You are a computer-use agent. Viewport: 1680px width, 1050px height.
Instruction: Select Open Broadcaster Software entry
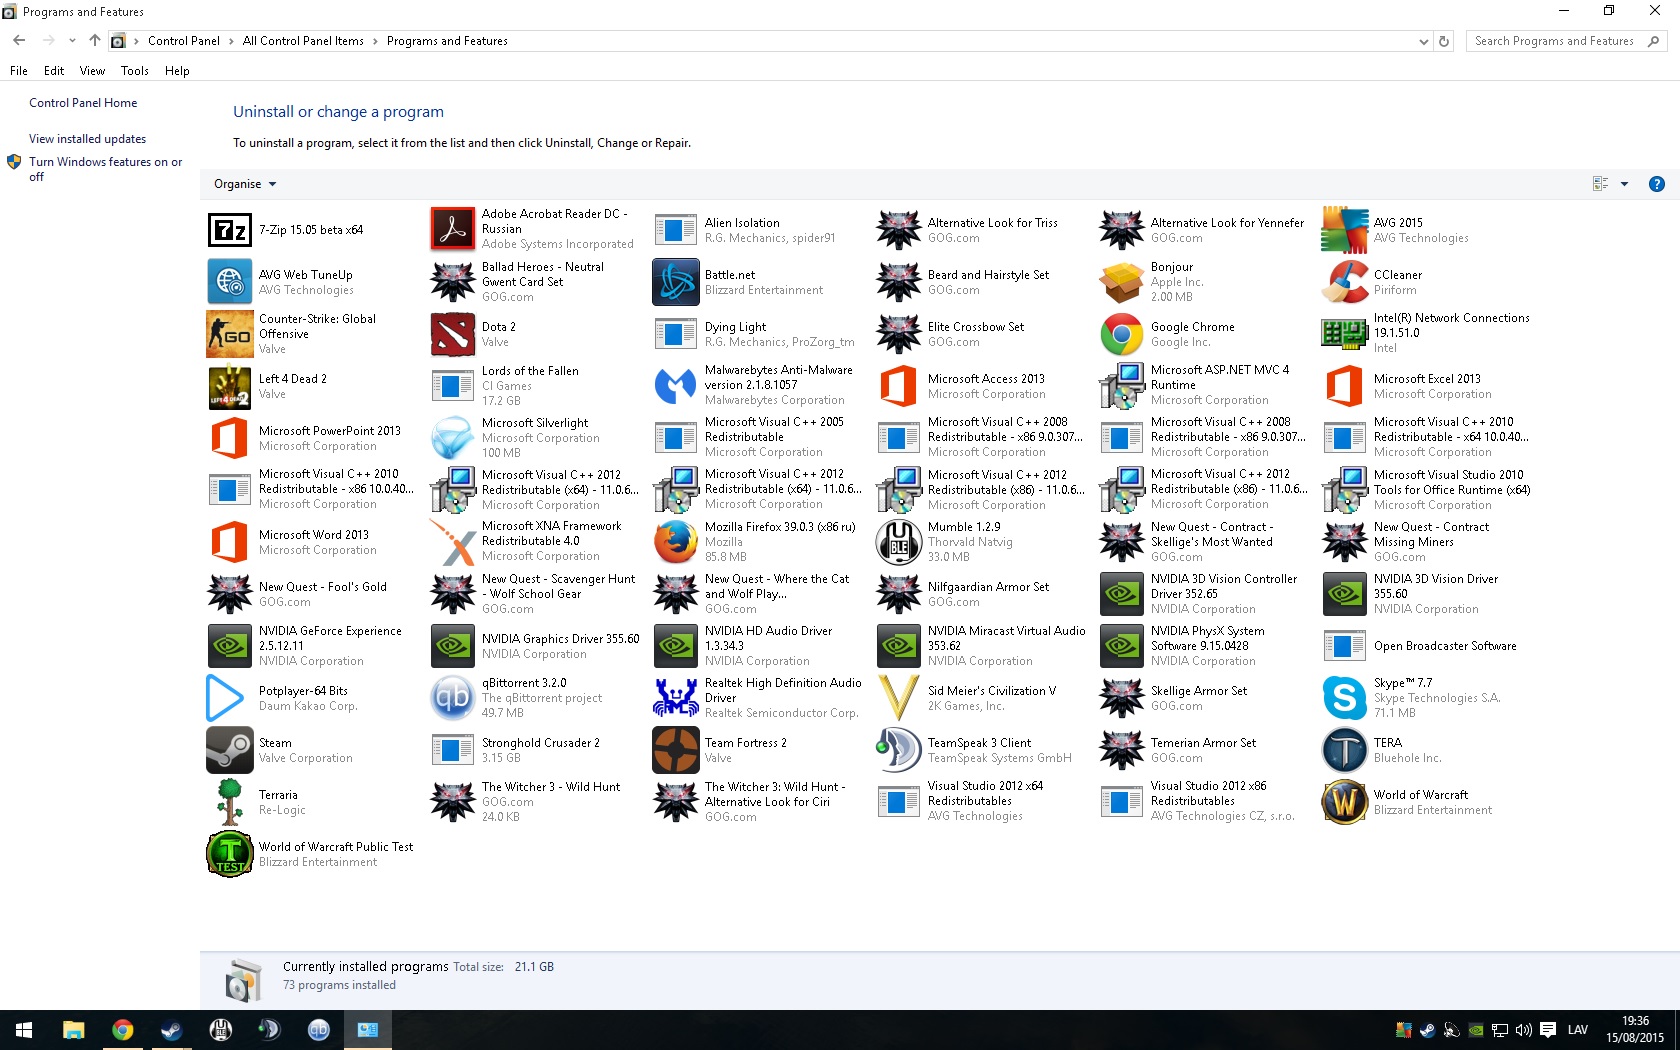point(1428,646)
